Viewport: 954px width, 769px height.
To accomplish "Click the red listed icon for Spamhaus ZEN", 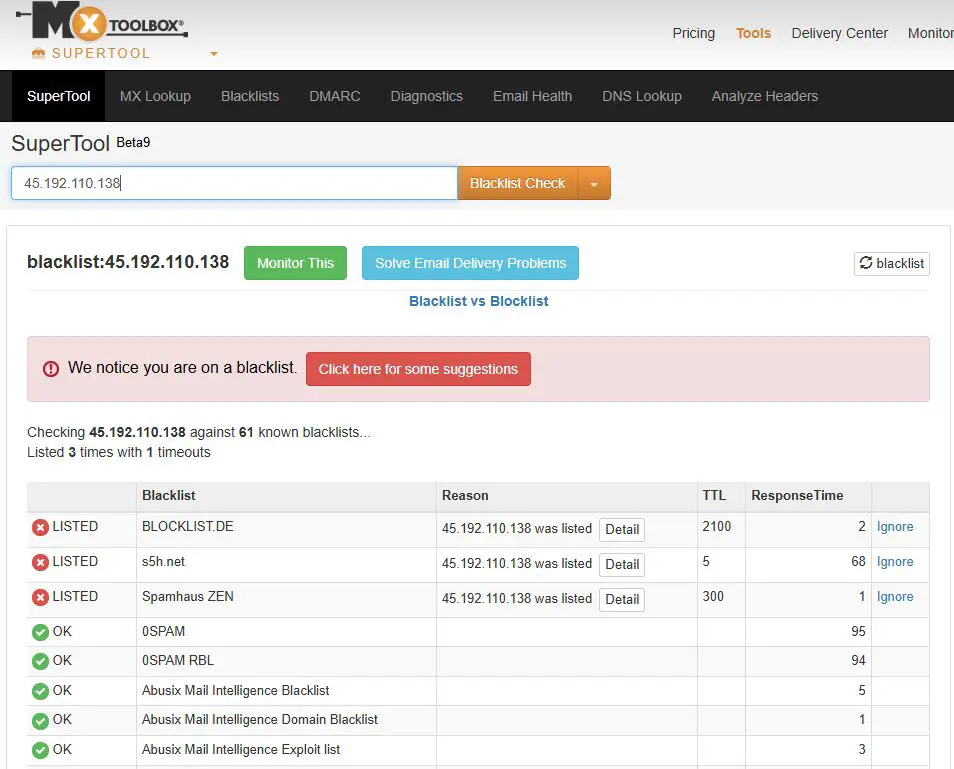I will [40, 597].
